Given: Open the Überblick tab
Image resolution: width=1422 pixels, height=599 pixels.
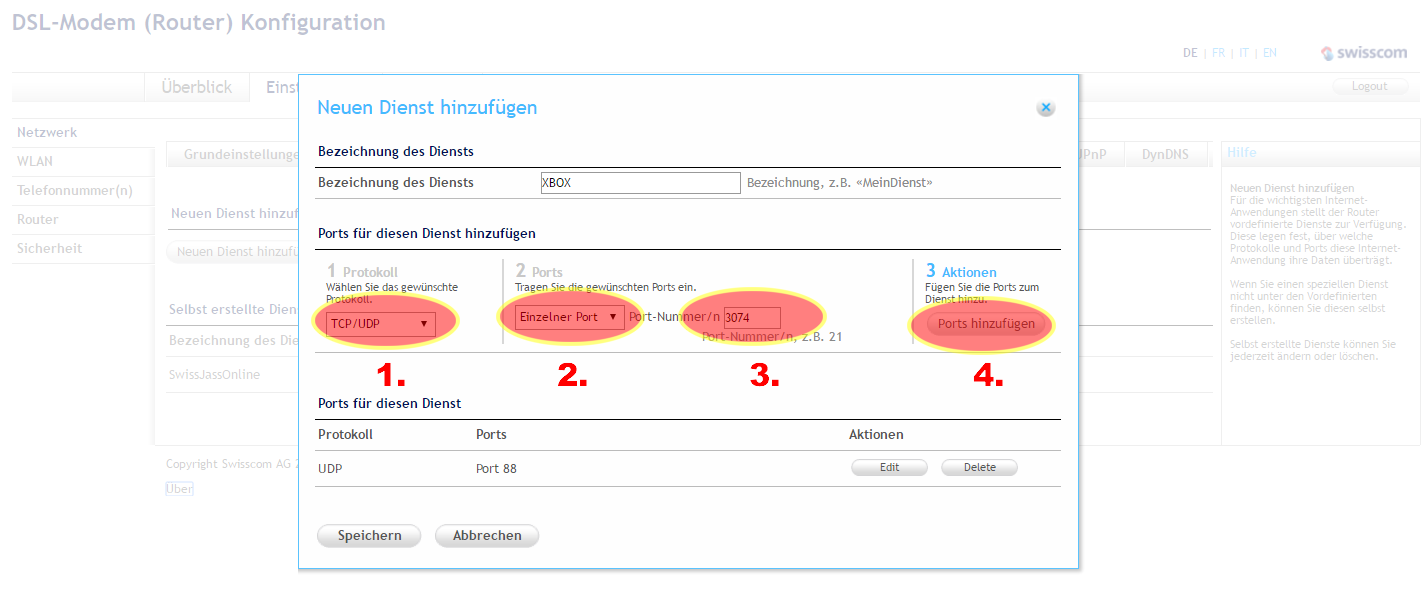Looking at the screenshot, I should click(x=197, y=88).
